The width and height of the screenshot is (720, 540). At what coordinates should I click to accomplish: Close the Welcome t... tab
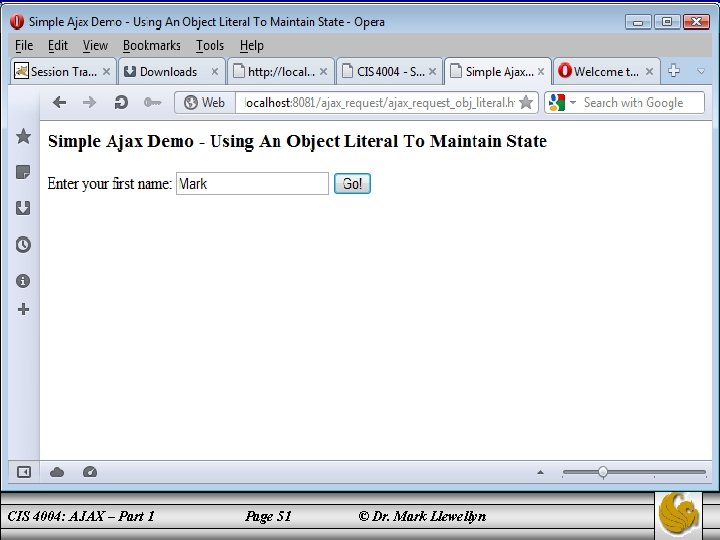[x=649, y=72]
